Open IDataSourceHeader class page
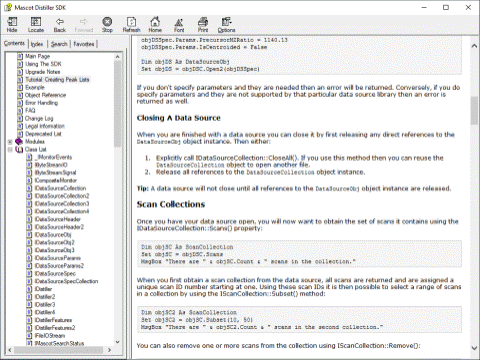Image resolution: width=480 pixels, height=360 pixels. [x=58, y=219]
